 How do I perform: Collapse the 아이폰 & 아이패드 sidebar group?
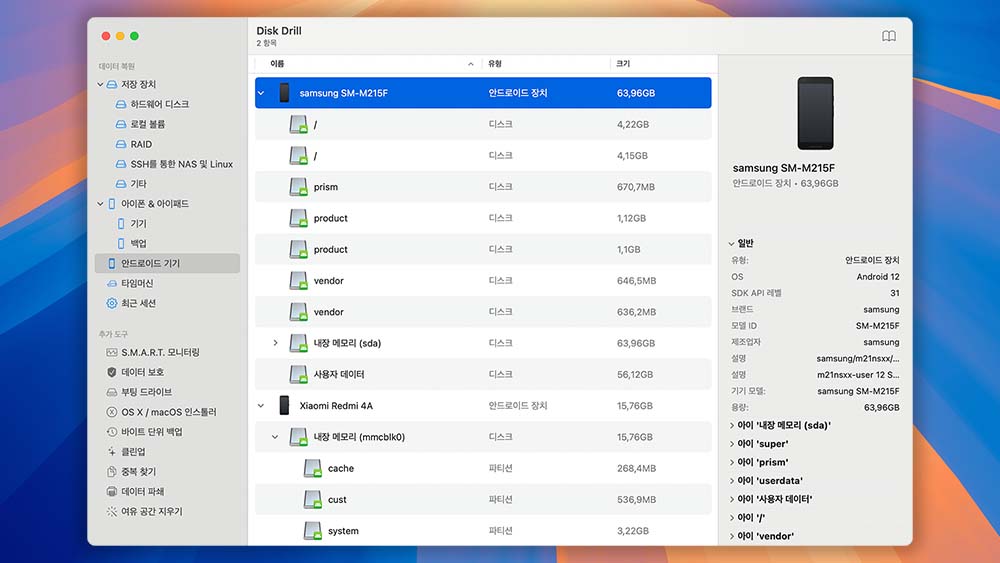(100, 203)
